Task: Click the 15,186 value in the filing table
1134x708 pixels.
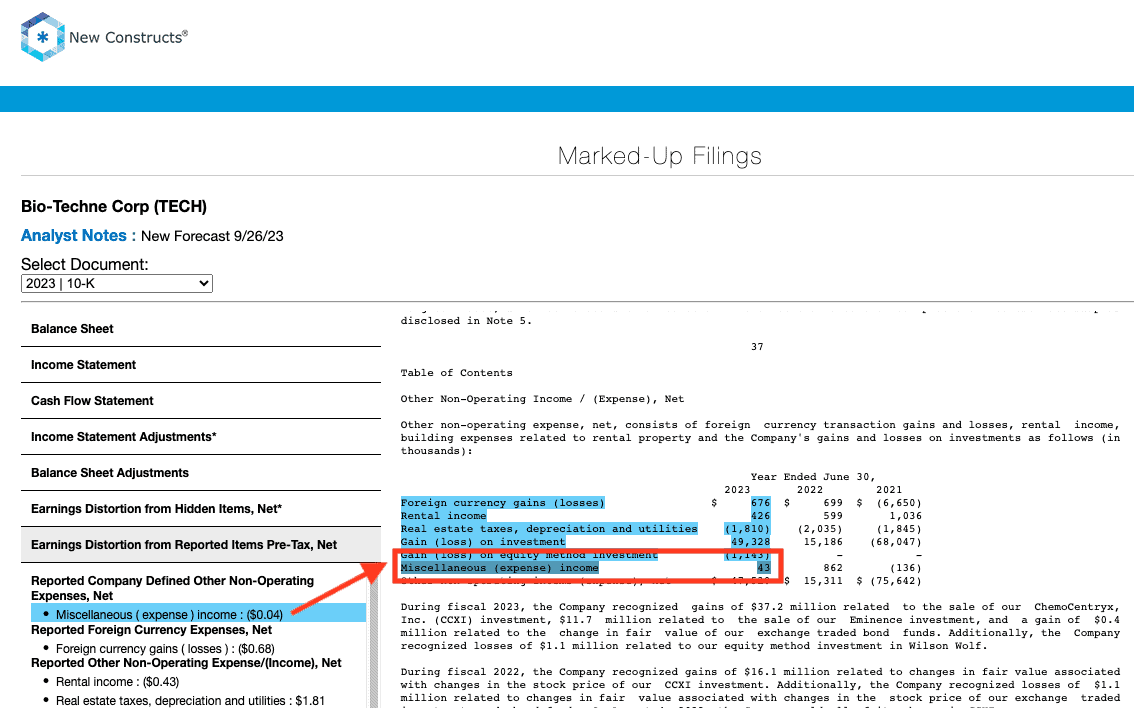Action: point(823,542)
